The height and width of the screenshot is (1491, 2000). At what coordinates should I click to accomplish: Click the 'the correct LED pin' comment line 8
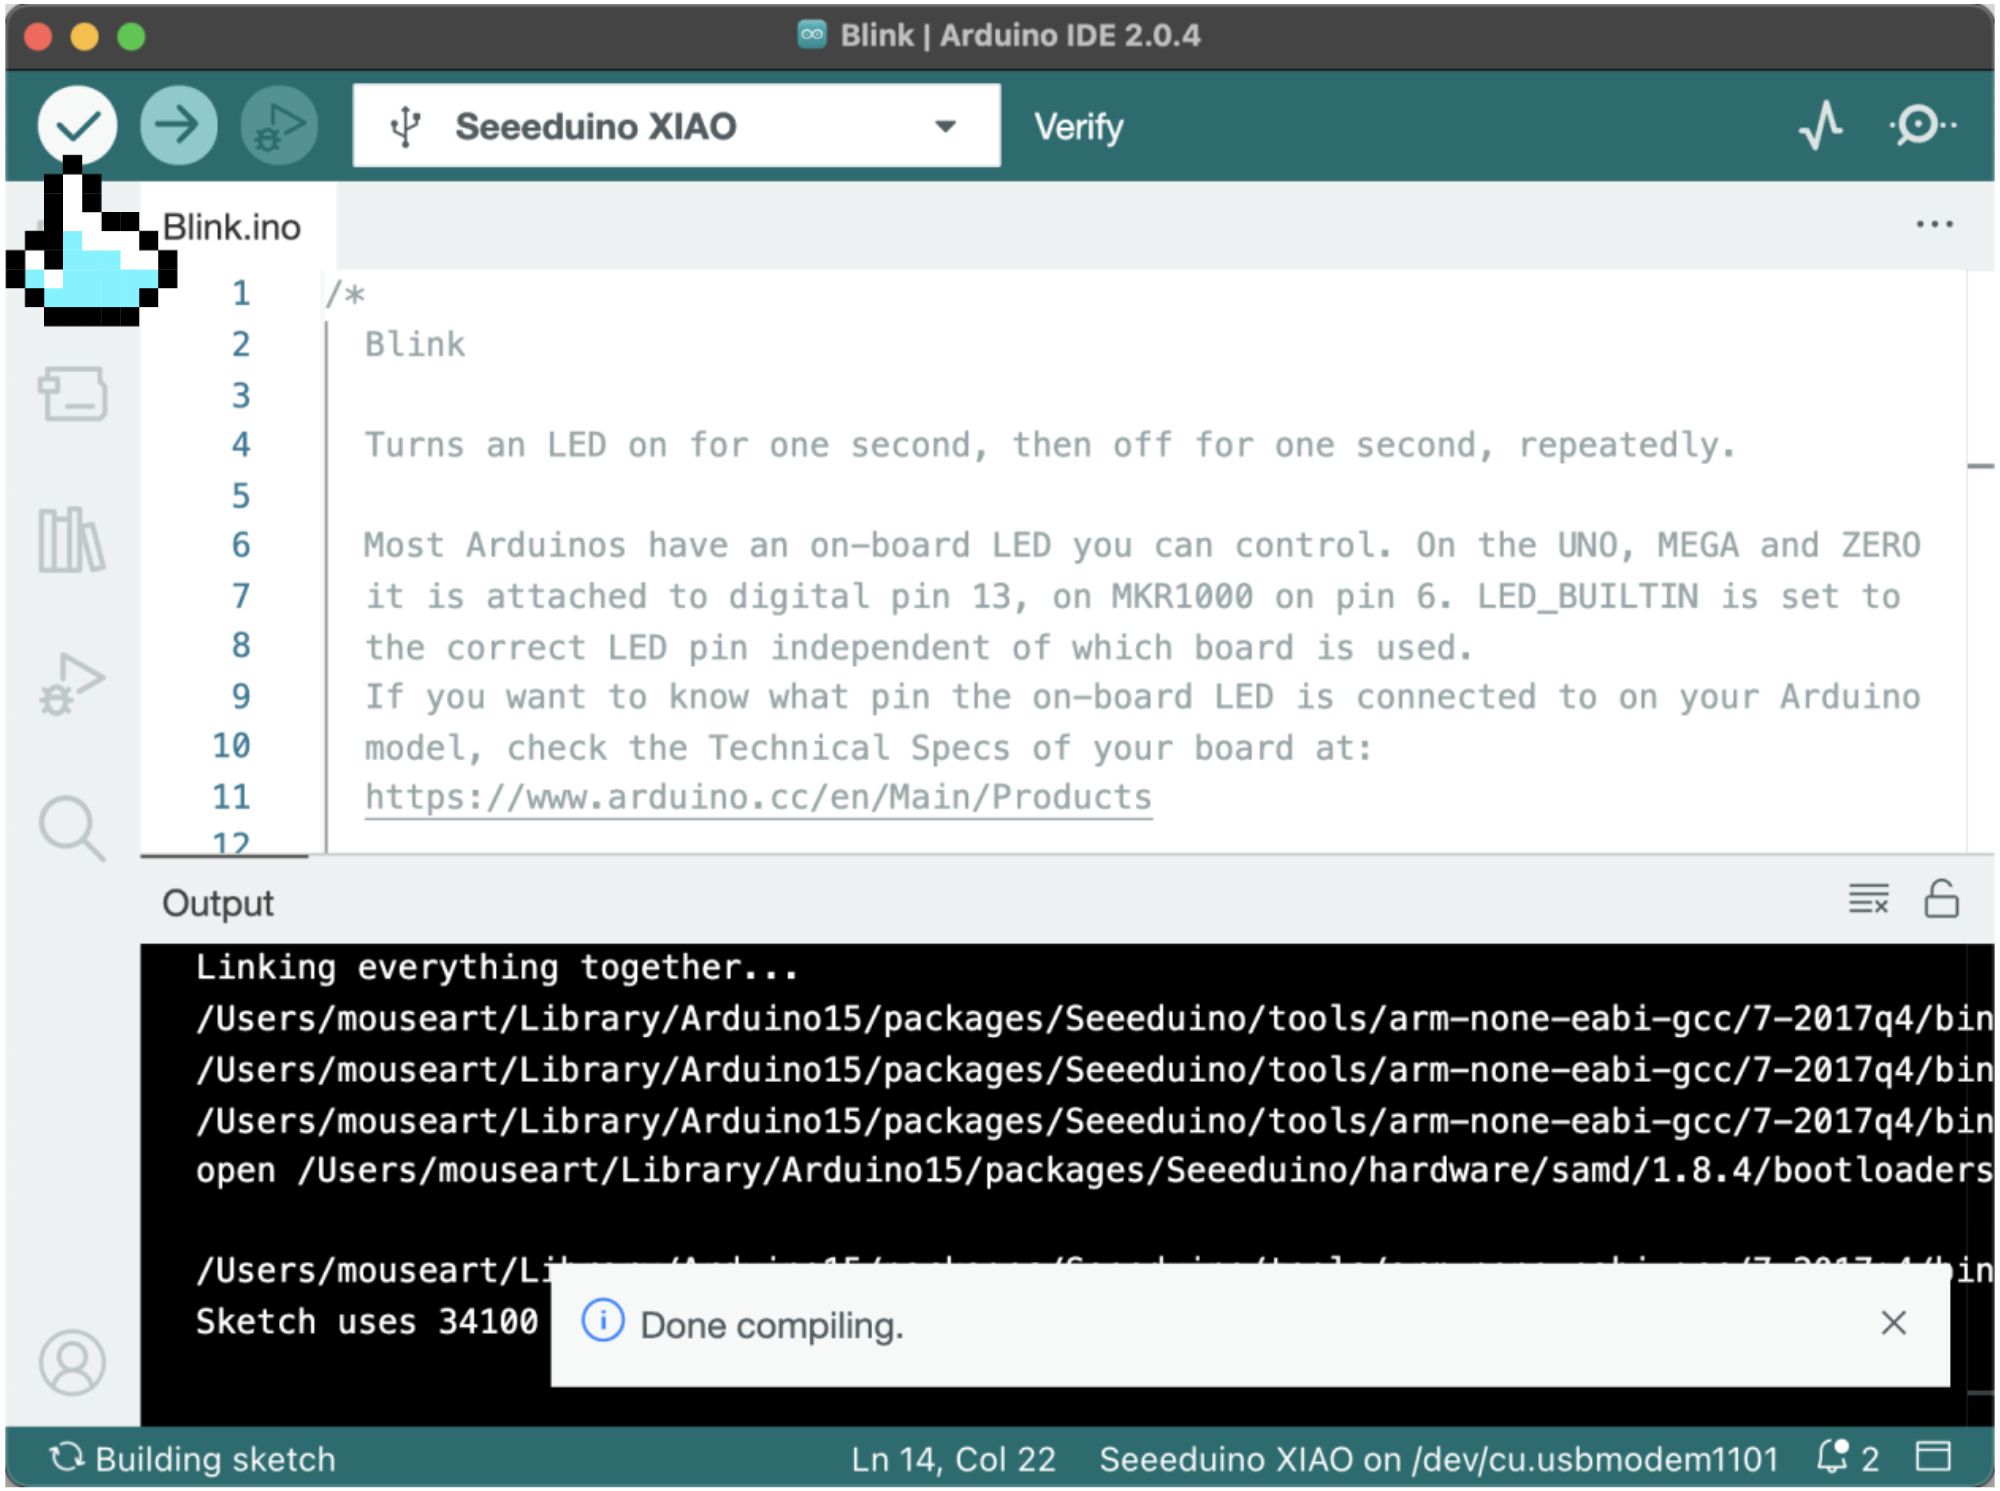click(919, 647)
